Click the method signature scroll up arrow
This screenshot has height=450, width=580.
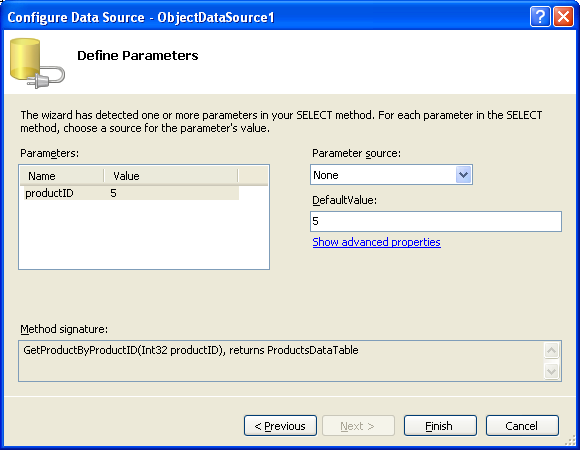[551, 351]
